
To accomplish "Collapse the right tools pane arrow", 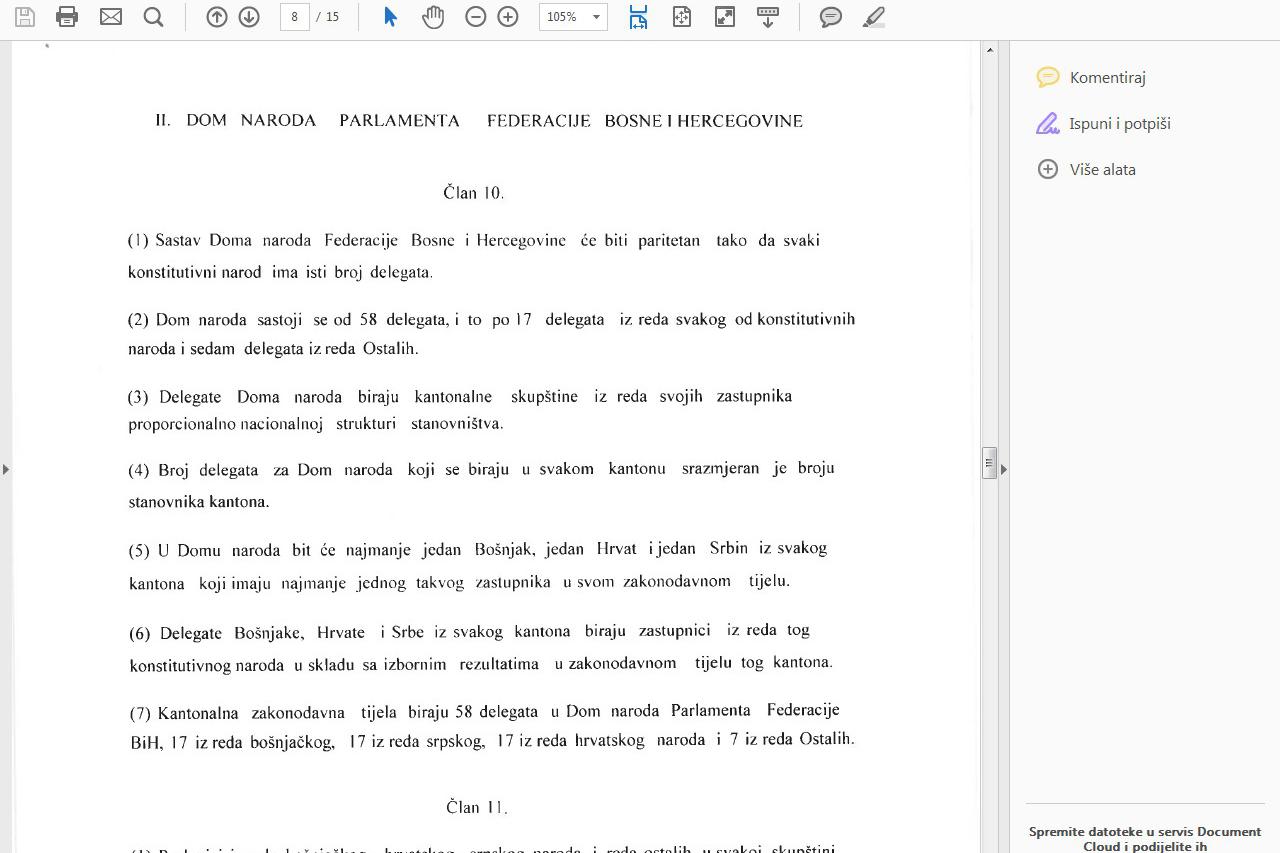I will pos(1004,469).
